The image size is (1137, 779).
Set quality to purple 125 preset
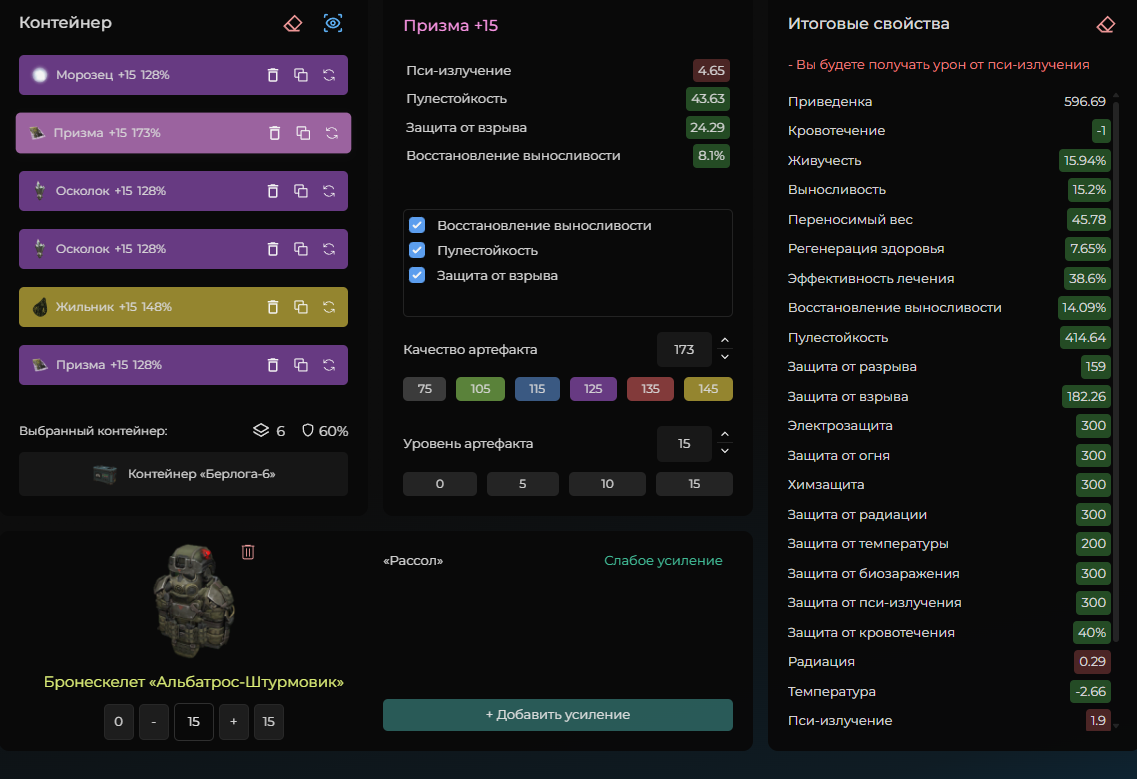point(593,389)
